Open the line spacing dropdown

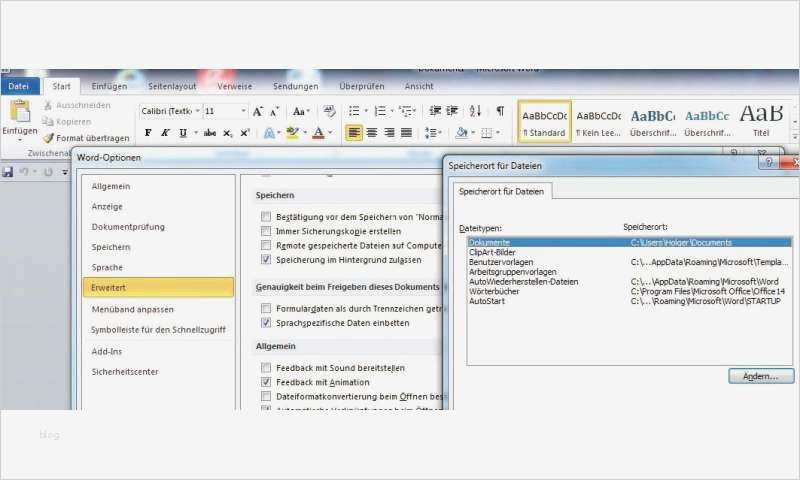click(433, 133)
